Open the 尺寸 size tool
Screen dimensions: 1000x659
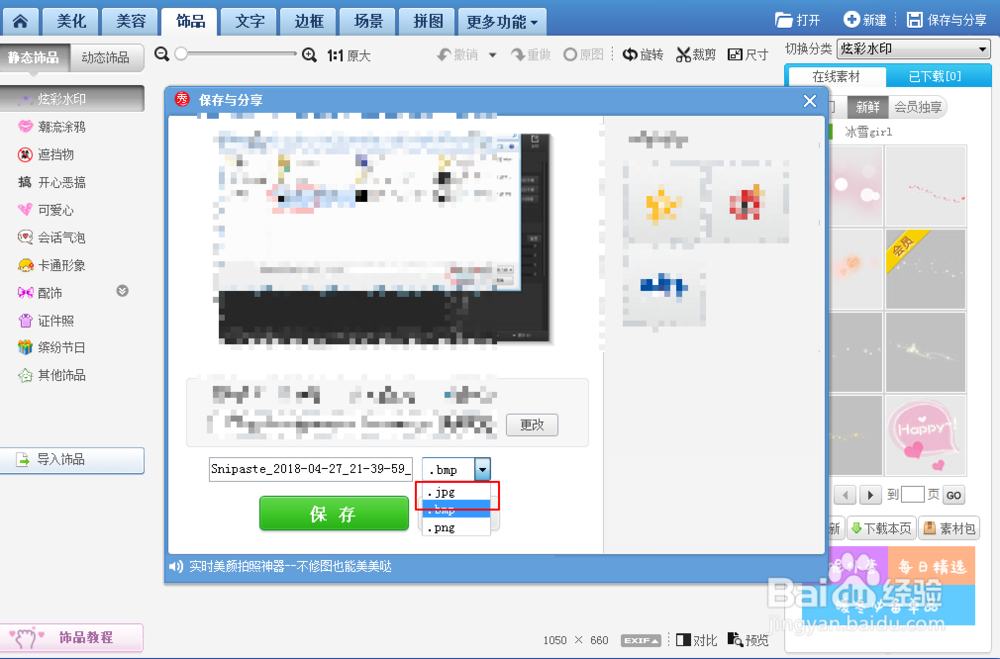coord(748,55)
